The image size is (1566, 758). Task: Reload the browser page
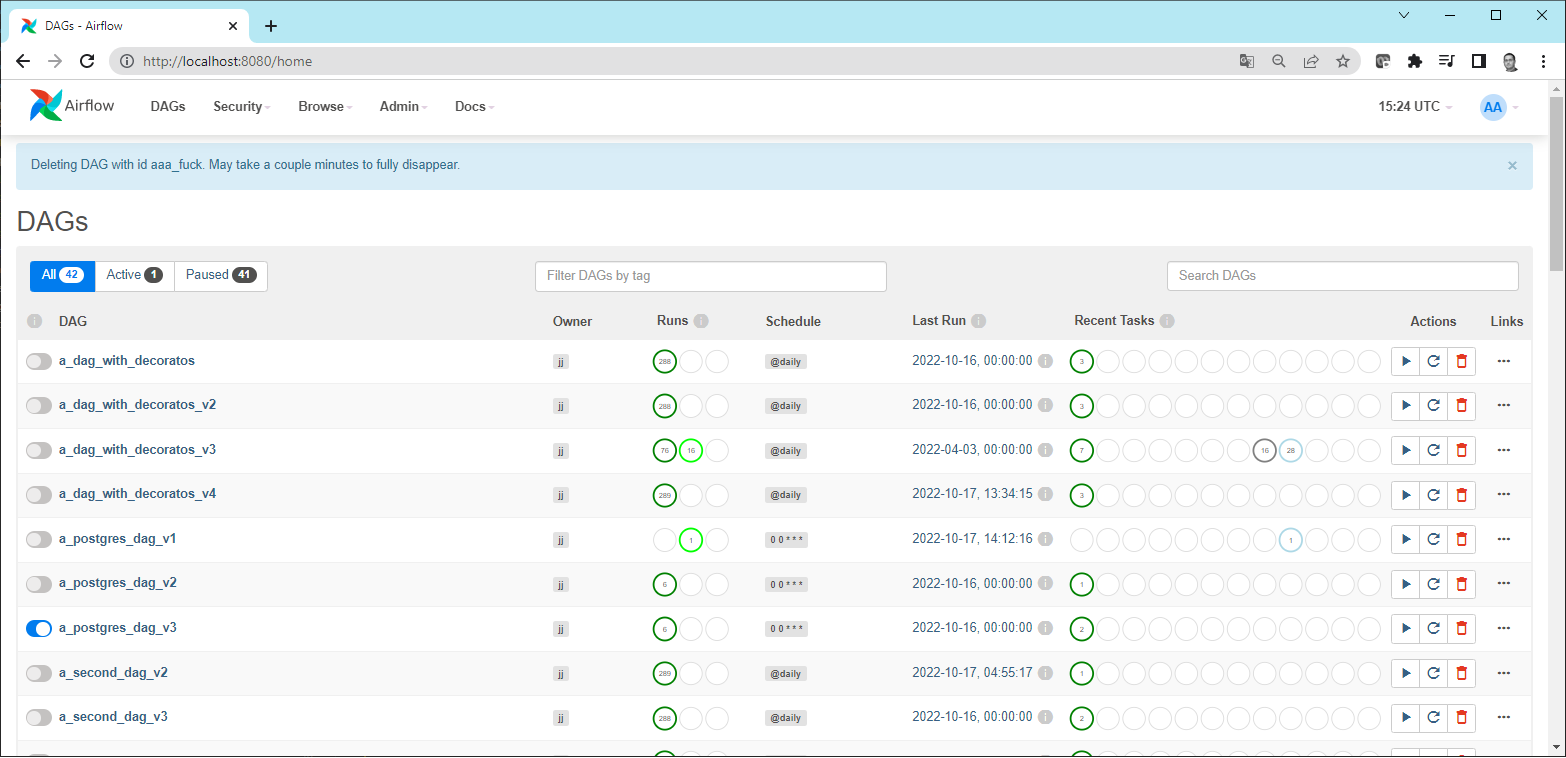click(87, 61)
